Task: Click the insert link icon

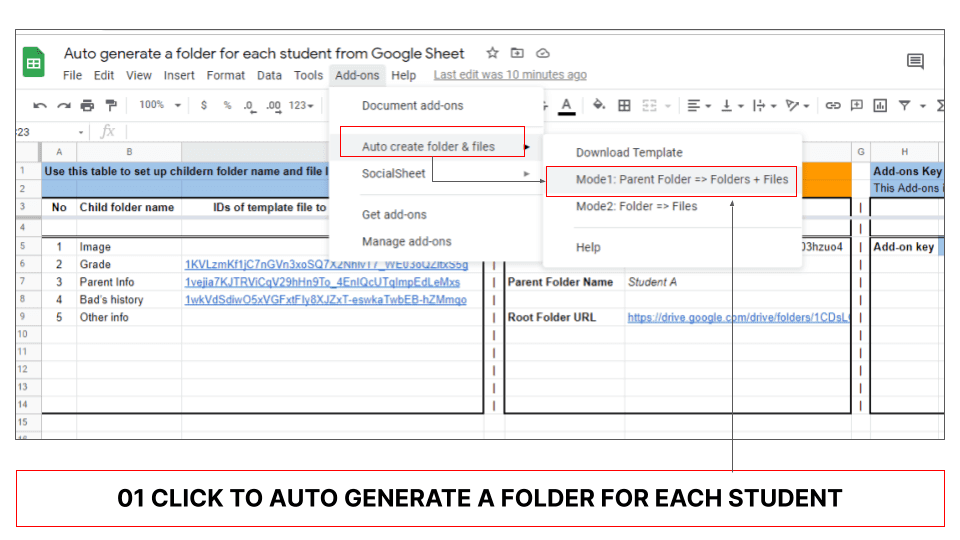Action: click(832, 105)
